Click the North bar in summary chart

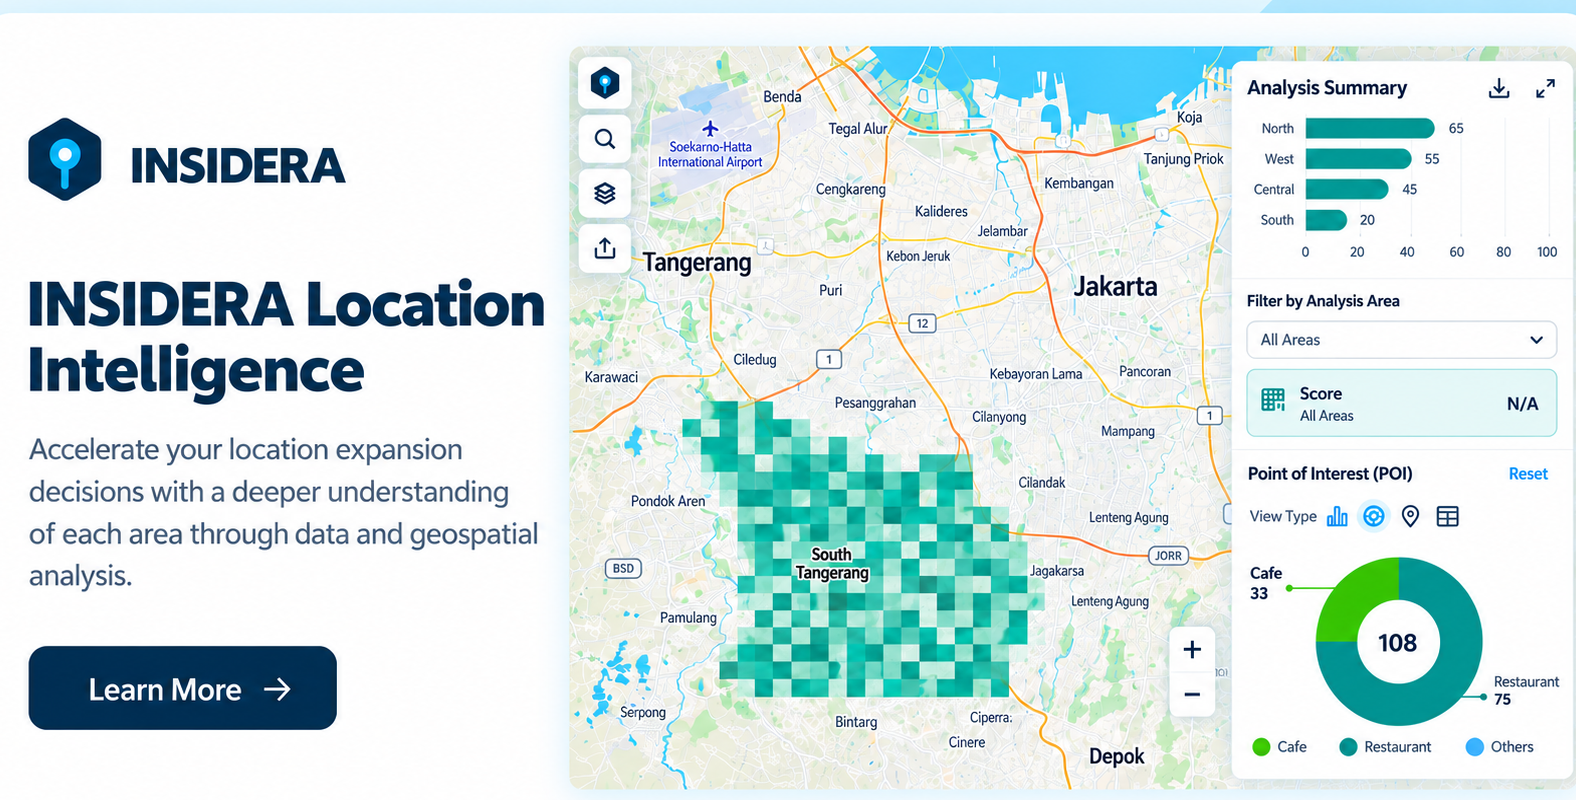[1370, 128]
